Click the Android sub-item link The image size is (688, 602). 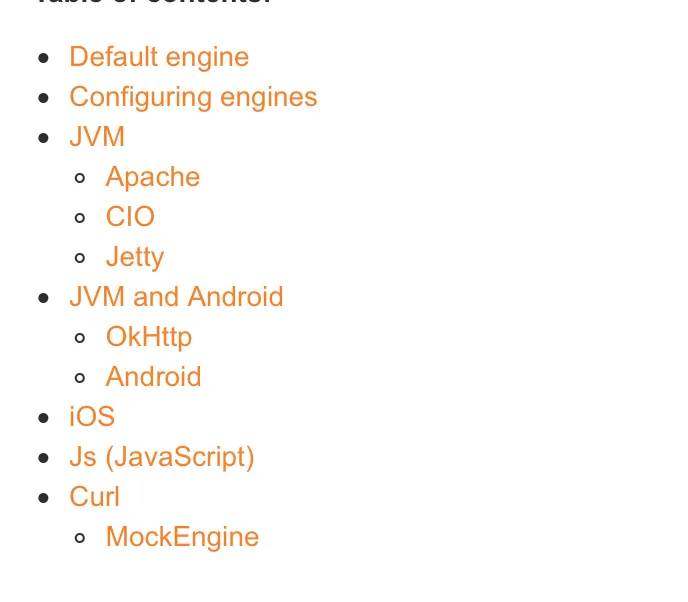(153, 377)
